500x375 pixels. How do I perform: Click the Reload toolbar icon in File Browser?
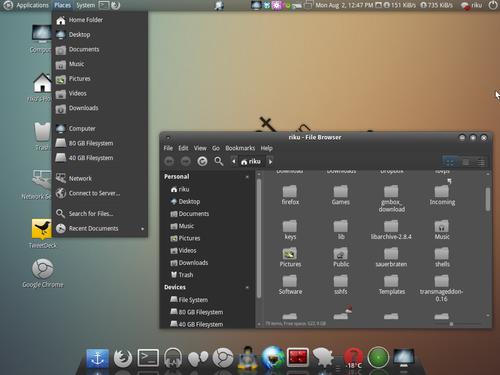coord(202,162)
